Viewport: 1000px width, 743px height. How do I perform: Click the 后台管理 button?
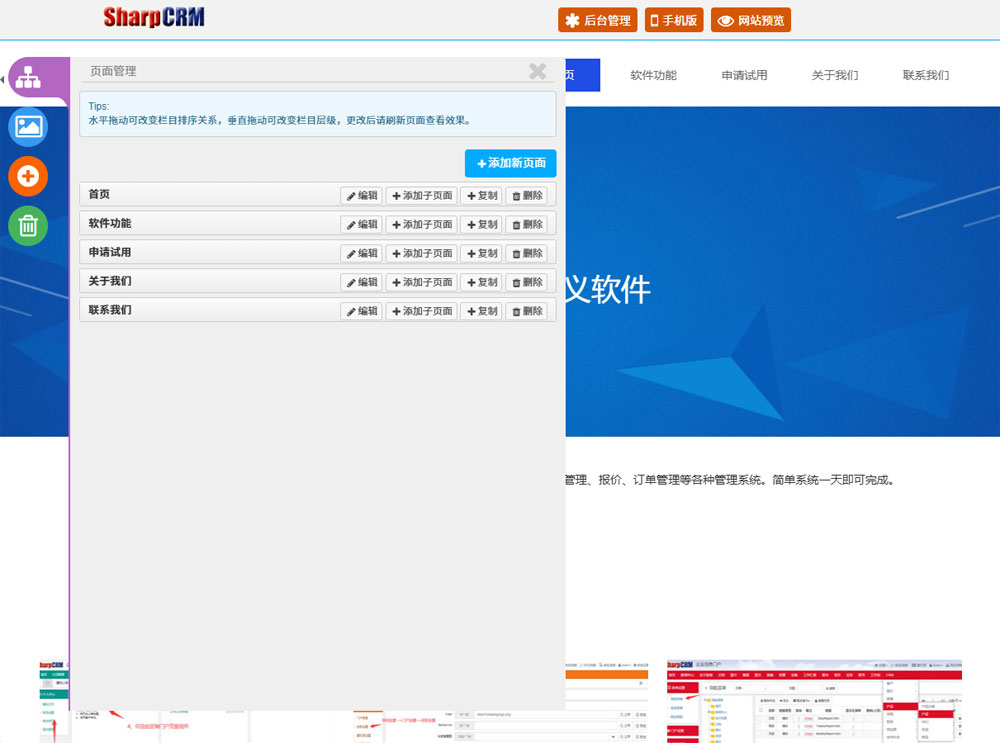pyautogui.click(x=598, y=20)
